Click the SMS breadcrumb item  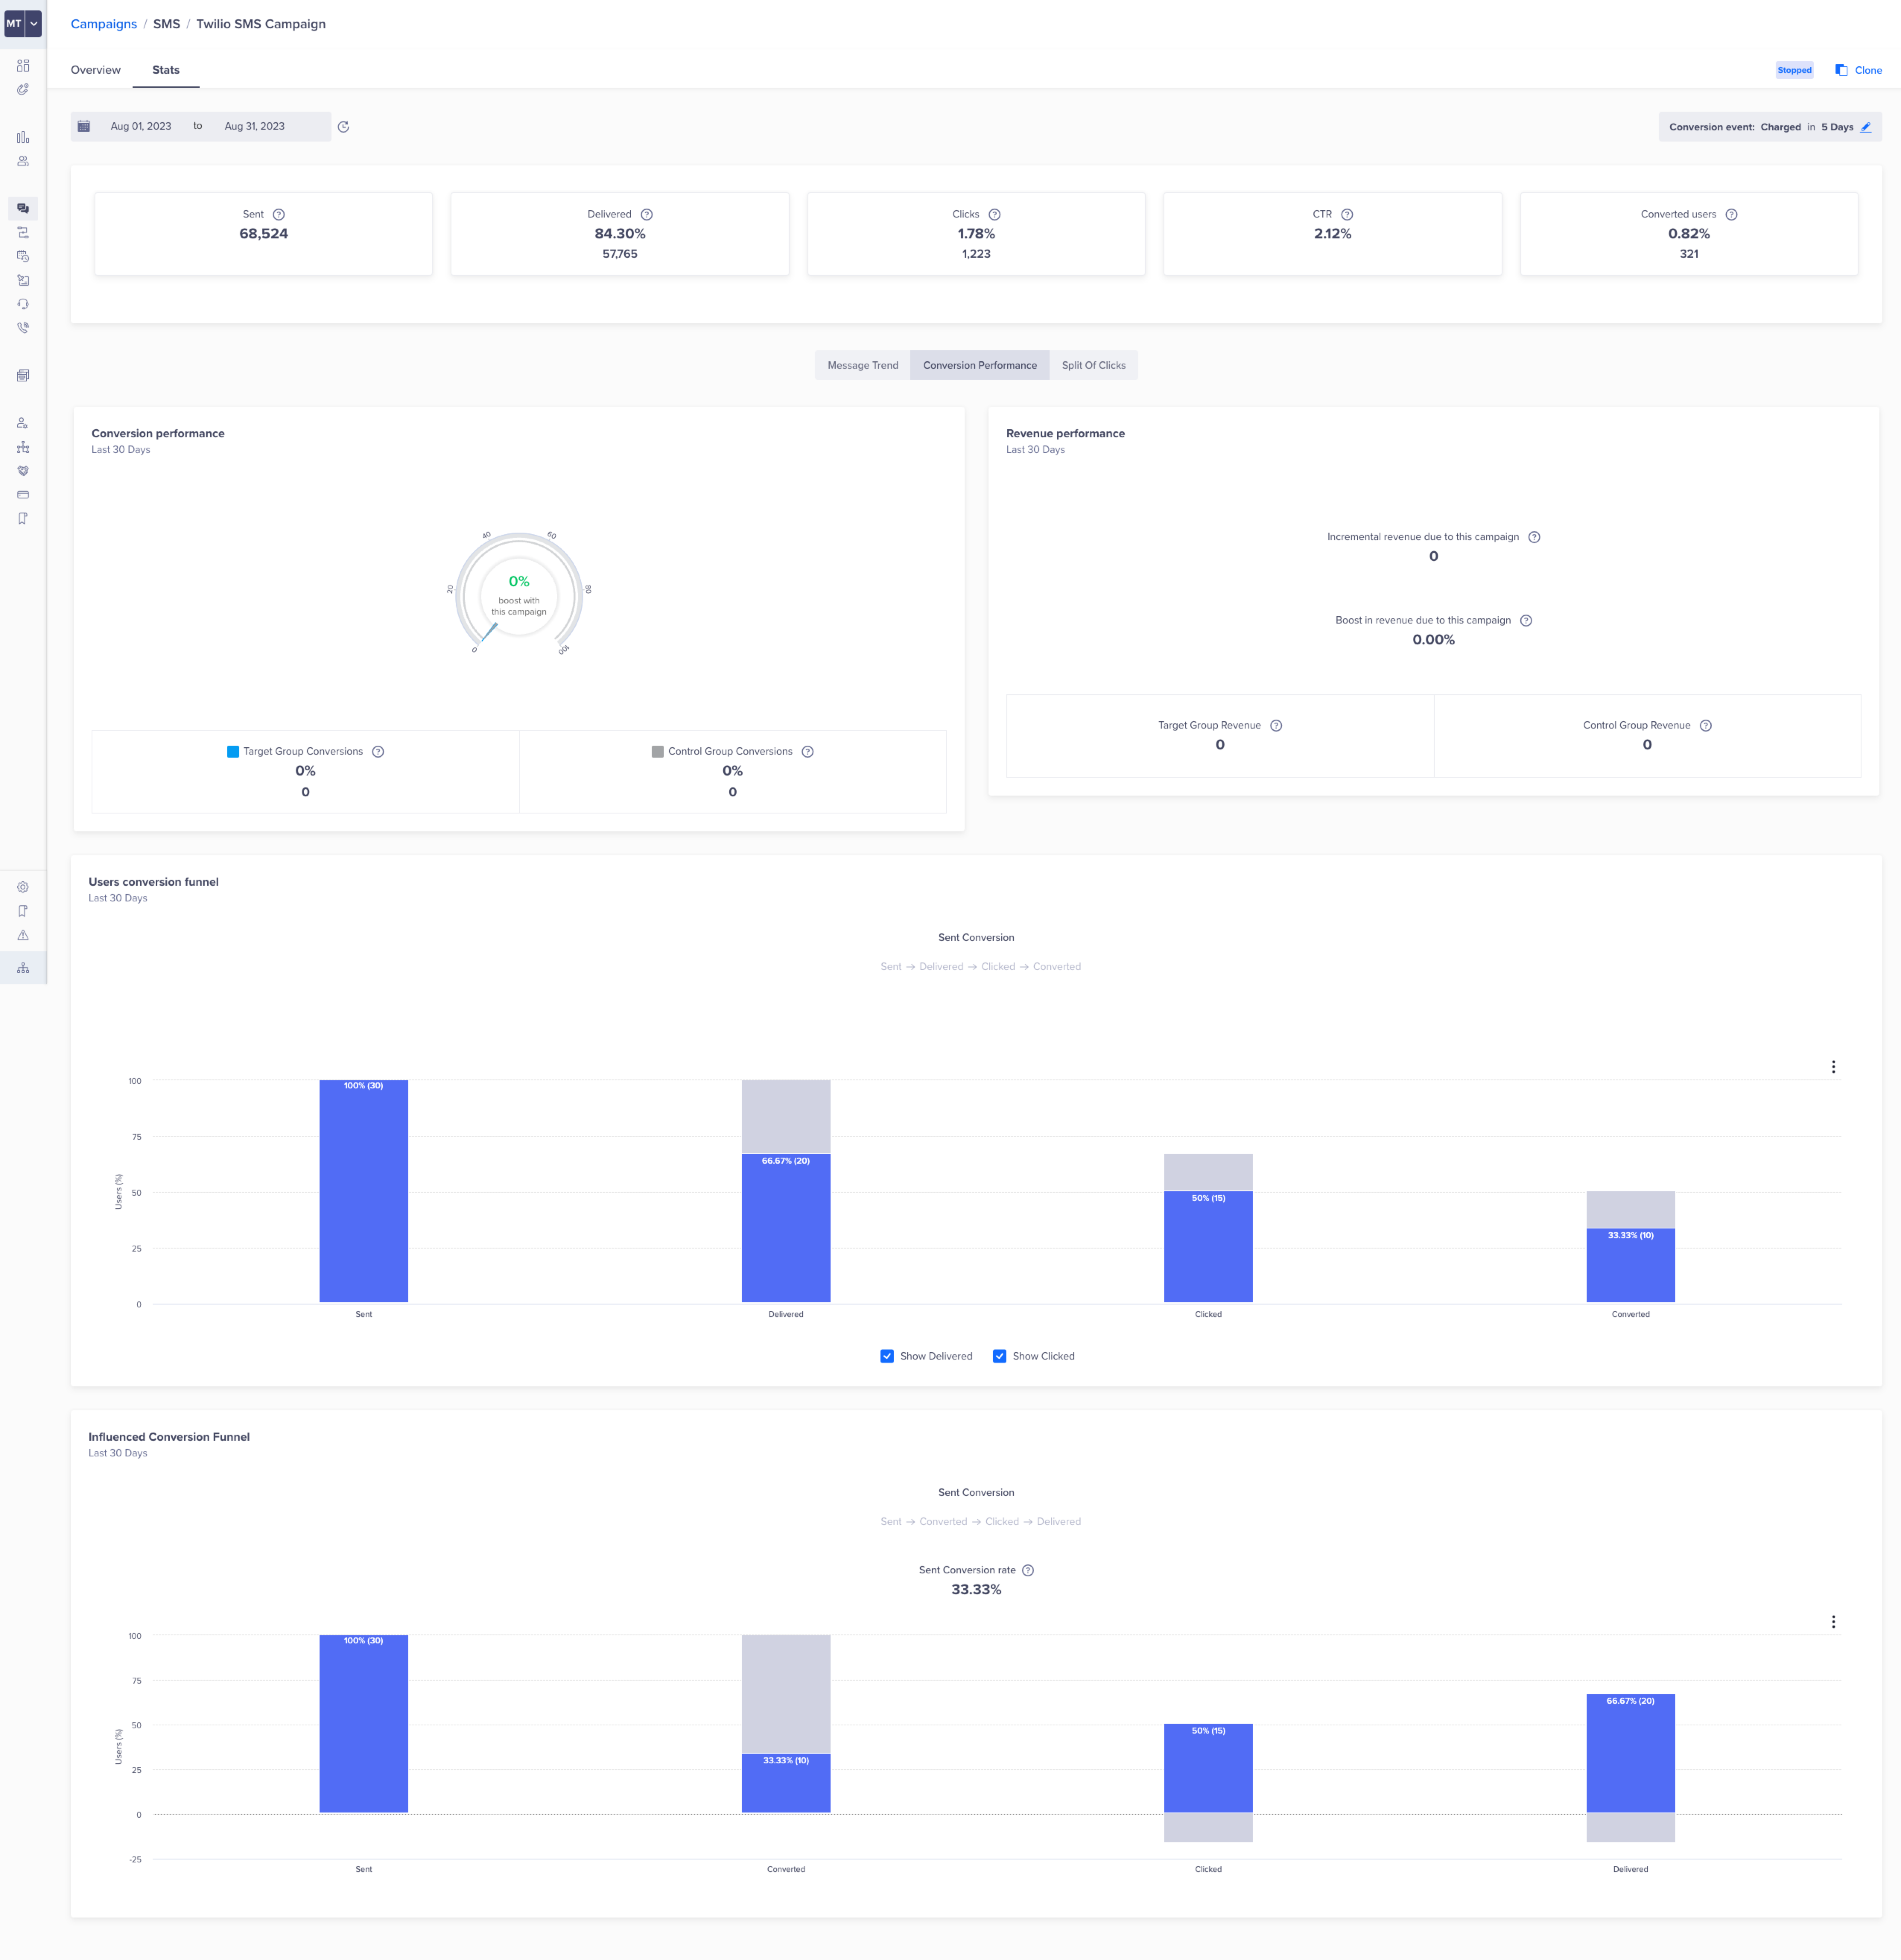pyautogui.click(x=167, y=24)
